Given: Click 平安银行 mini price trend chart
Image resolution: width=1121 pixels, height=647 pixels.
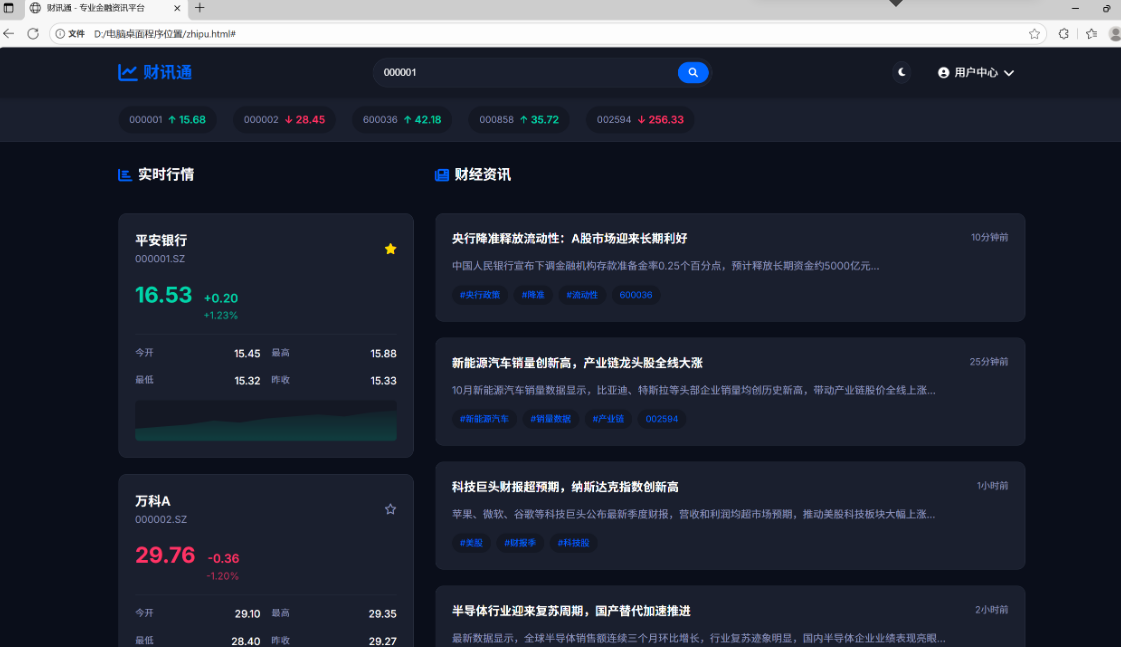Looking at the screenshot, I should point(266,421).
